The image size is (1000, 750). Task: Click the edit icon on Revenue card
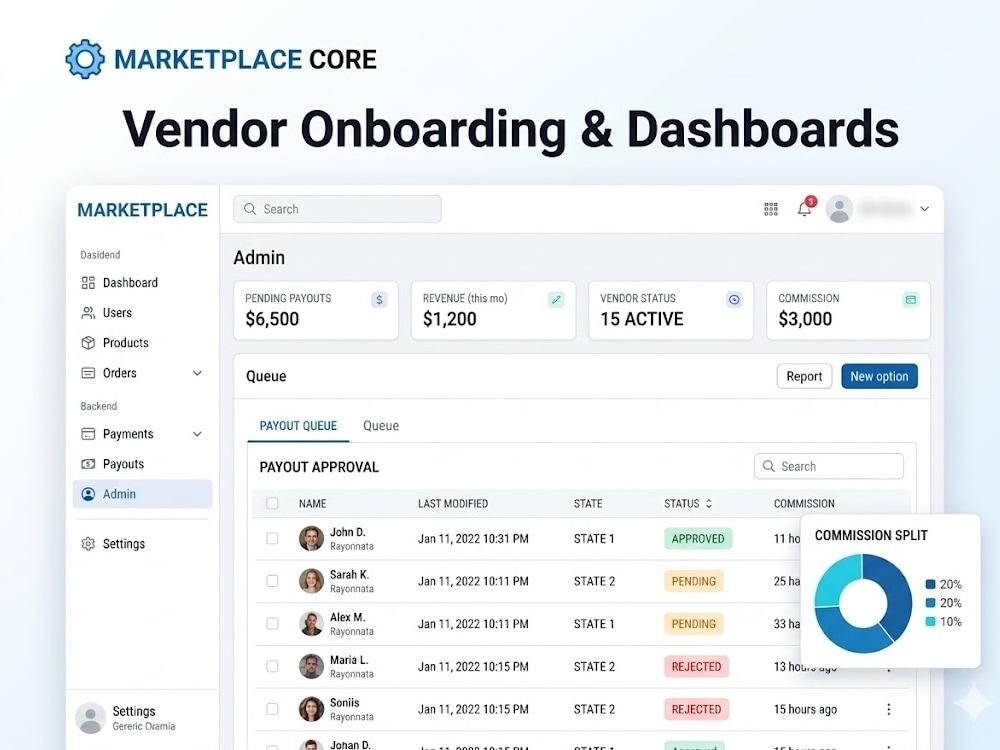click(x=556, y=299)
